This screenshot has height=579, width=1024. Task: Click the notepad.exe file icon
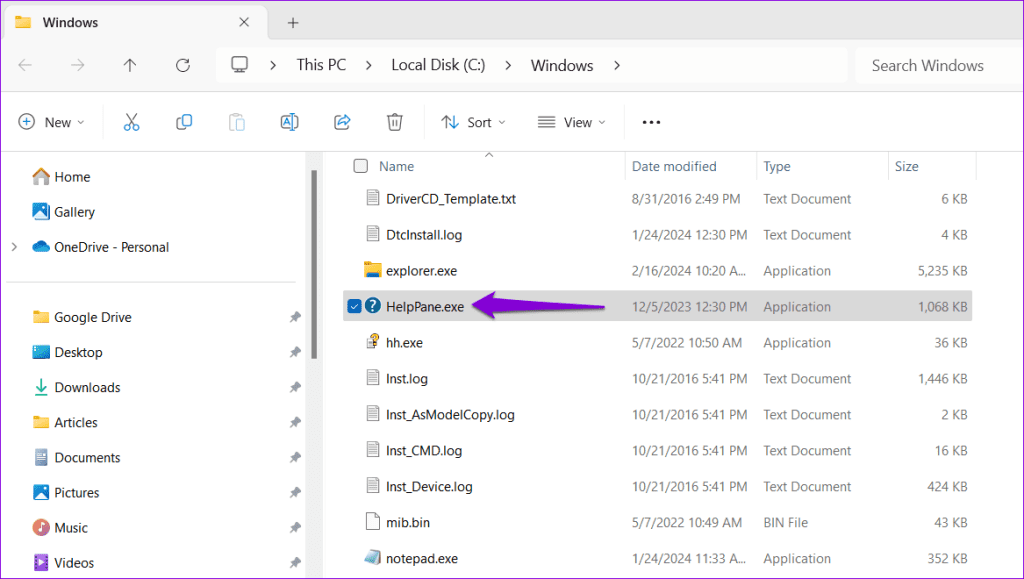coord(372,557)
